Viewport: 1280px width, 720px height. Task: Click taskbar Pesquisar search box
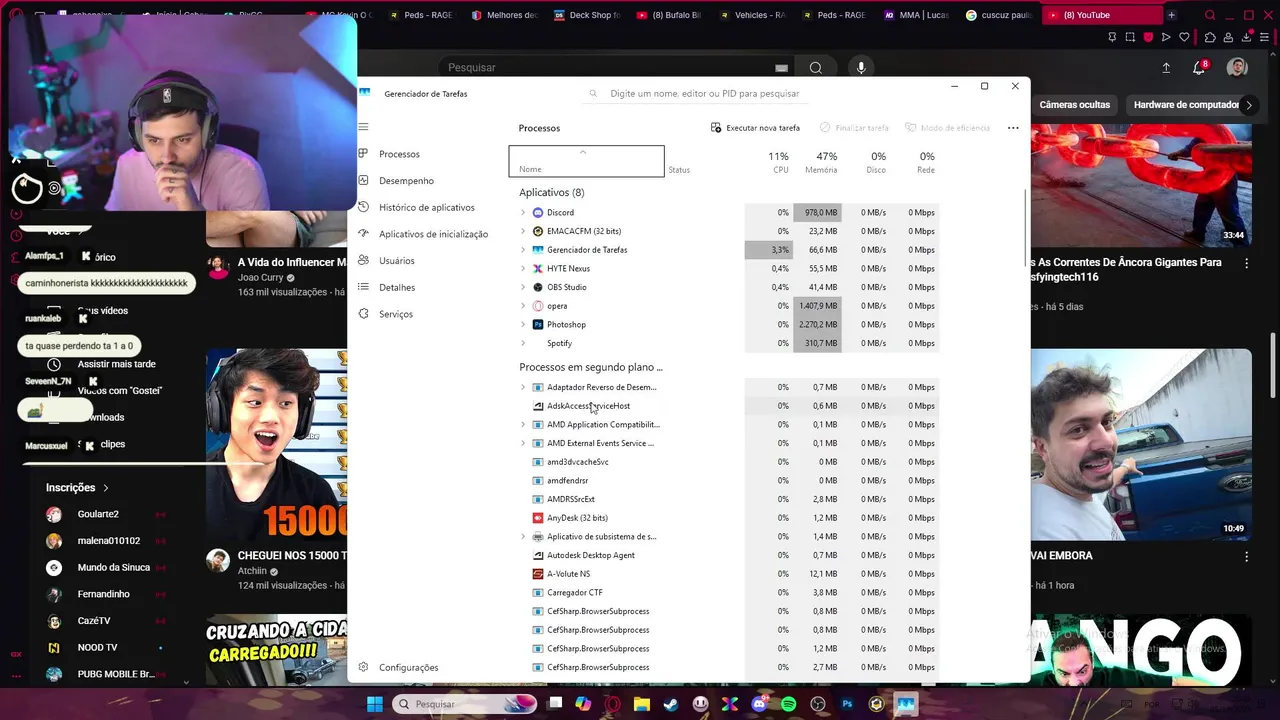pos(464,704)
